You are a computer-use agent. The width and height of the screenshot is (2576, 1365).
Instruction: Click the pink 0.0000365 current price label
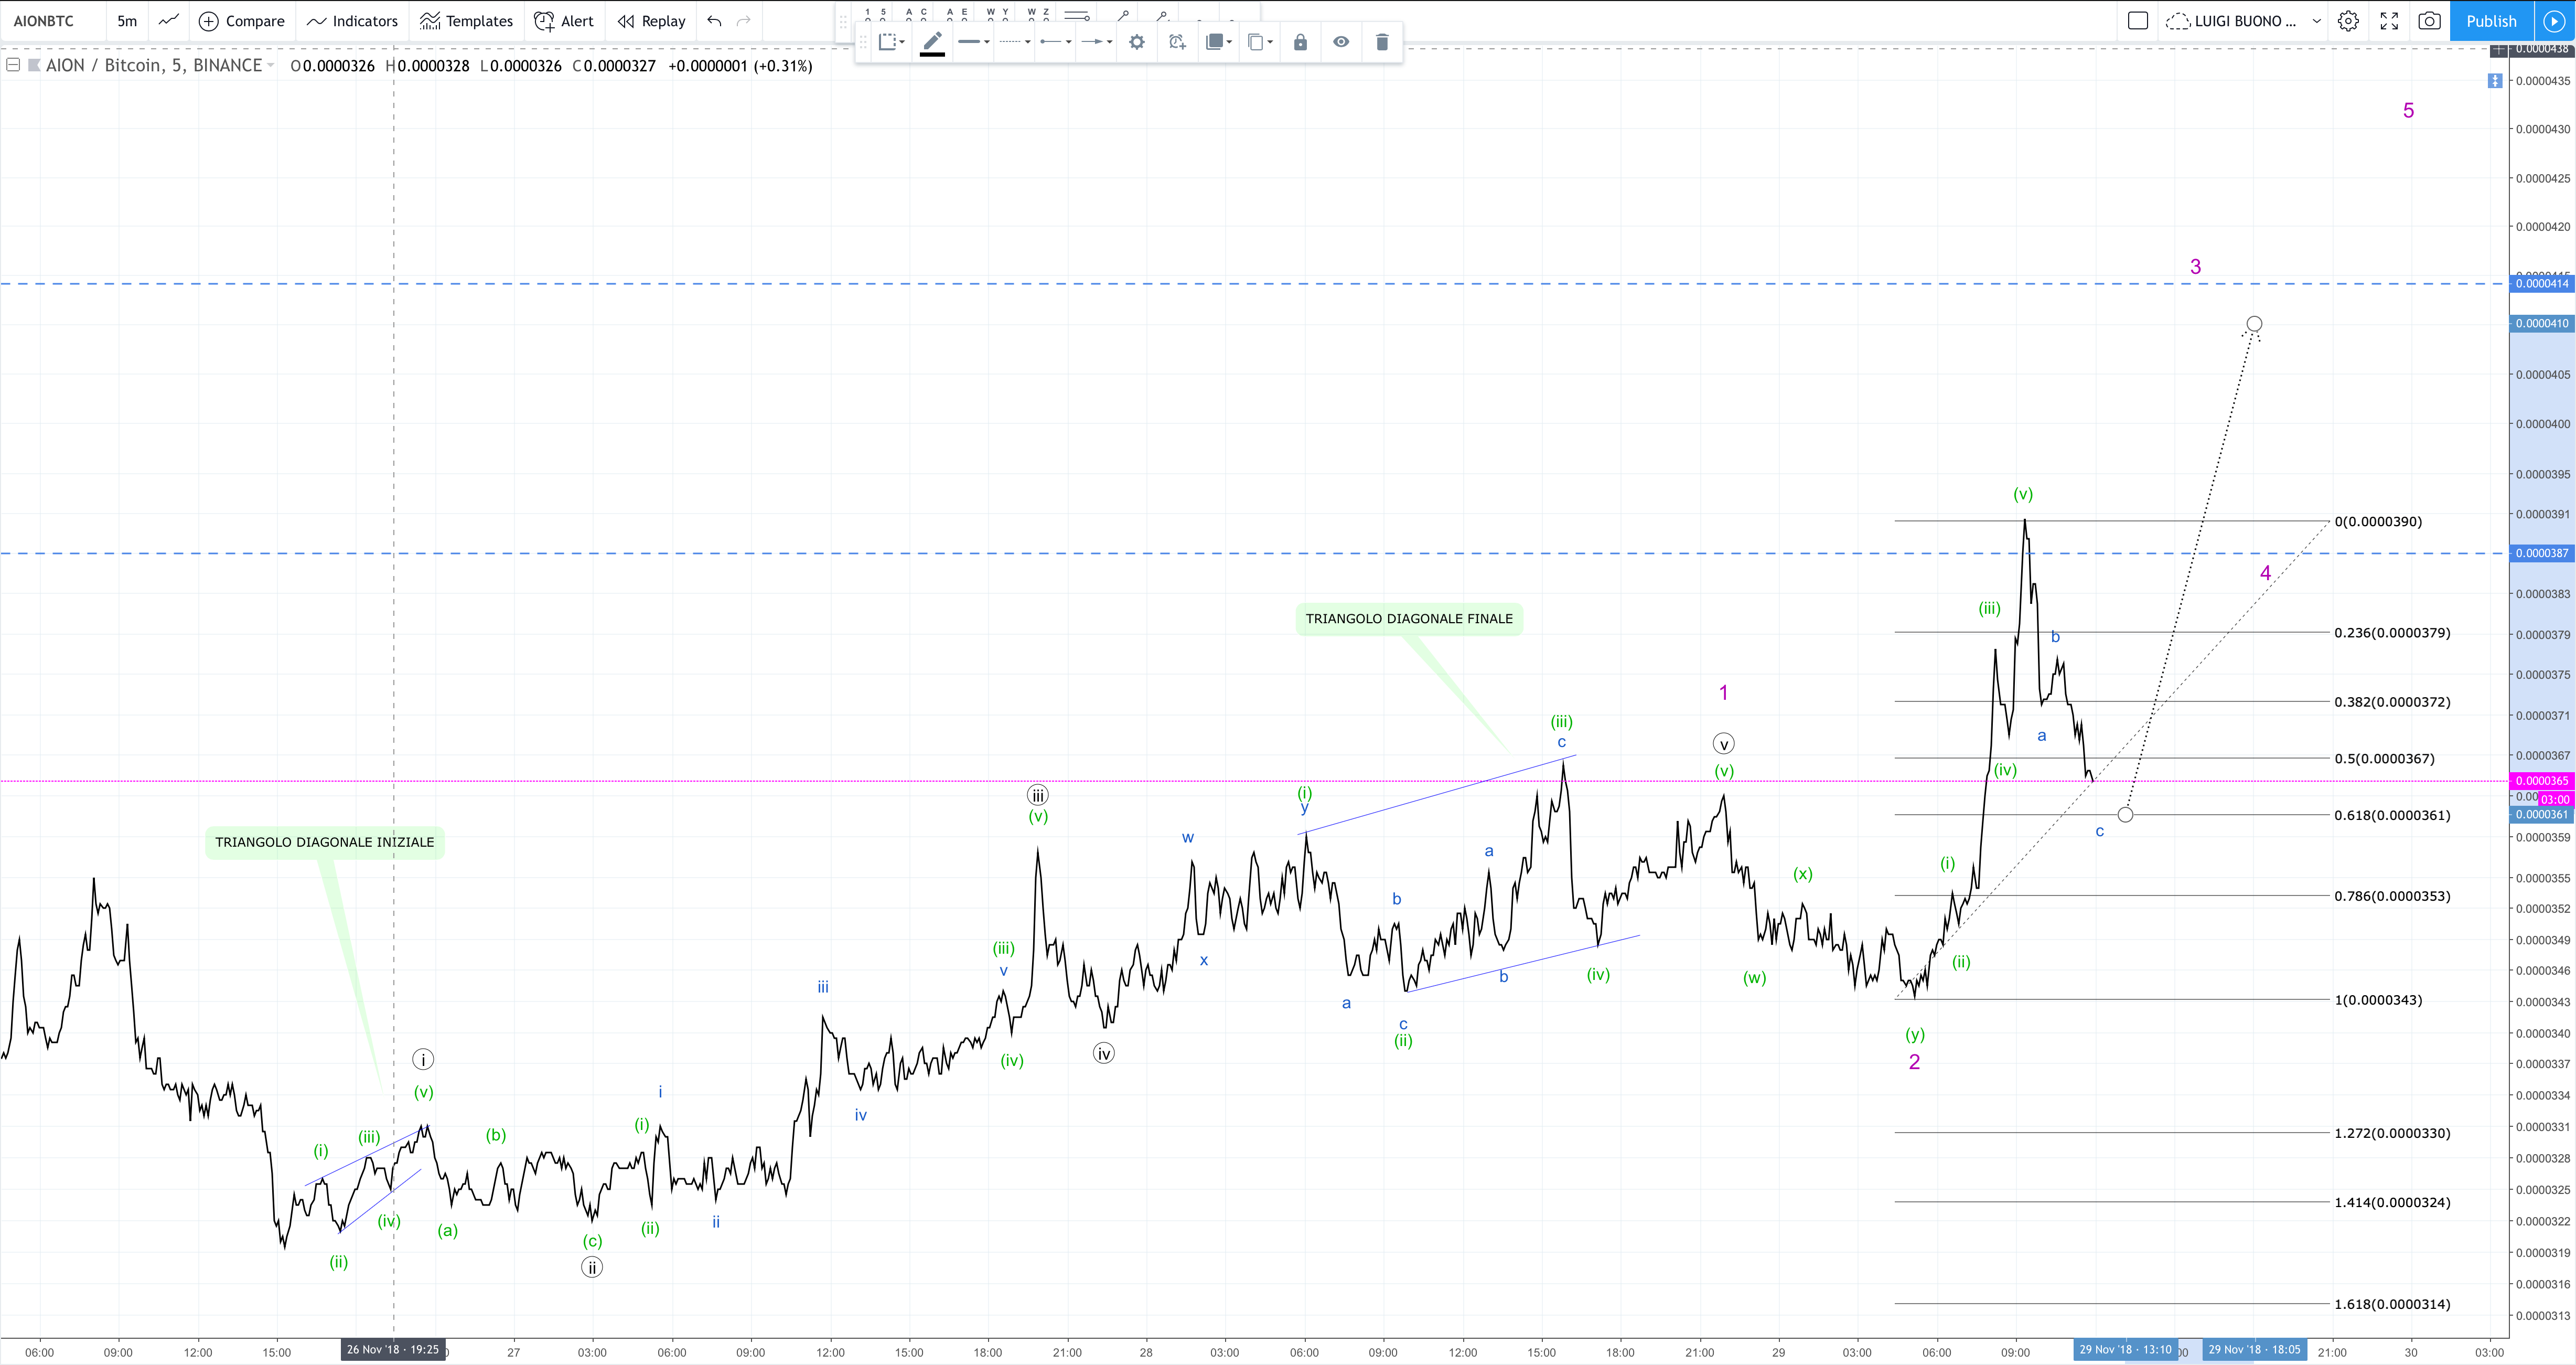click(x=2541, y=781)
